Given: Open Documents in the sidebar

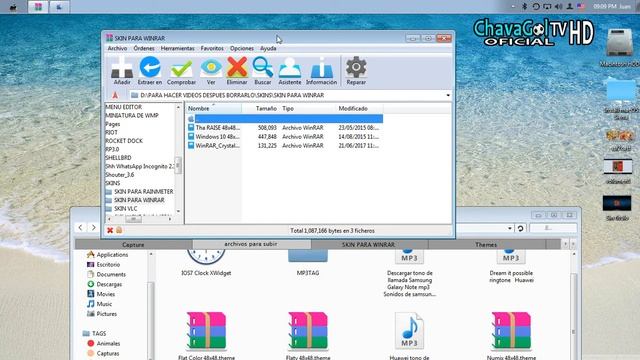Looking at the screenshot, I should pyautogui.click(x=107, y=274).
